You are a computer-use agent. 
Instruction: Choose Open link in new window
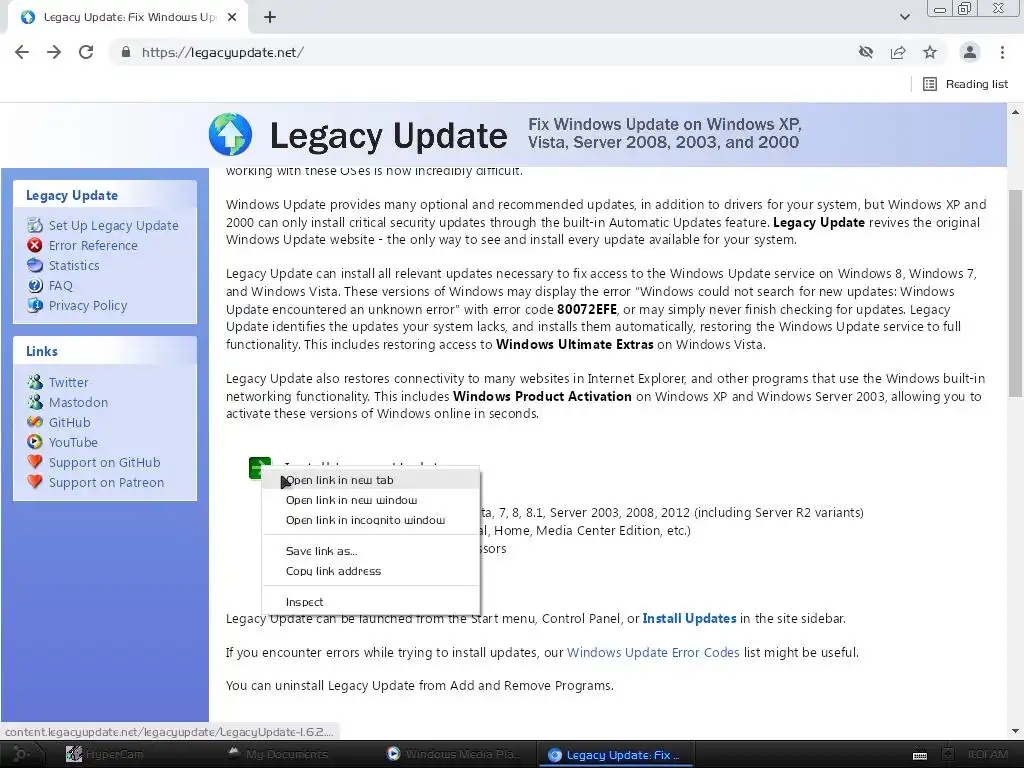[x=371, y=500]
